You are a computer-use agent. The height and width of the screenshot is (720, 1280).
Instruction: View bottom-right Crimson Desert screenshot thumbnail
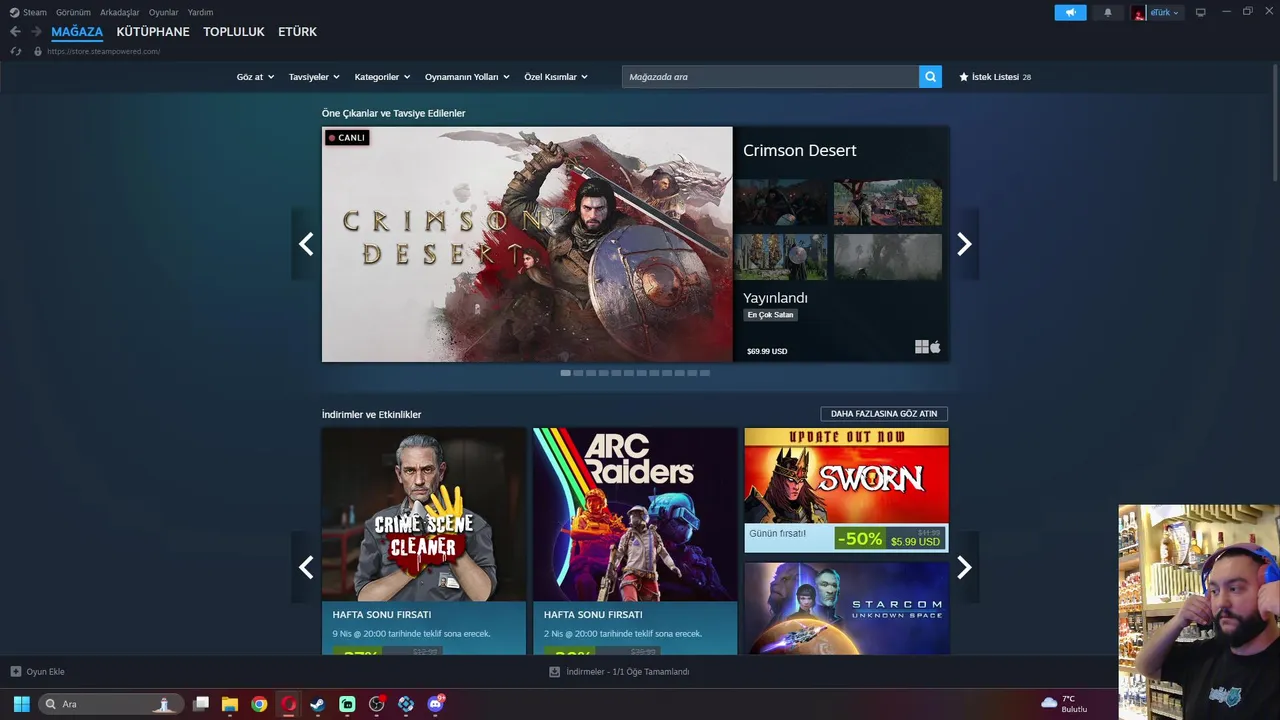888,257
